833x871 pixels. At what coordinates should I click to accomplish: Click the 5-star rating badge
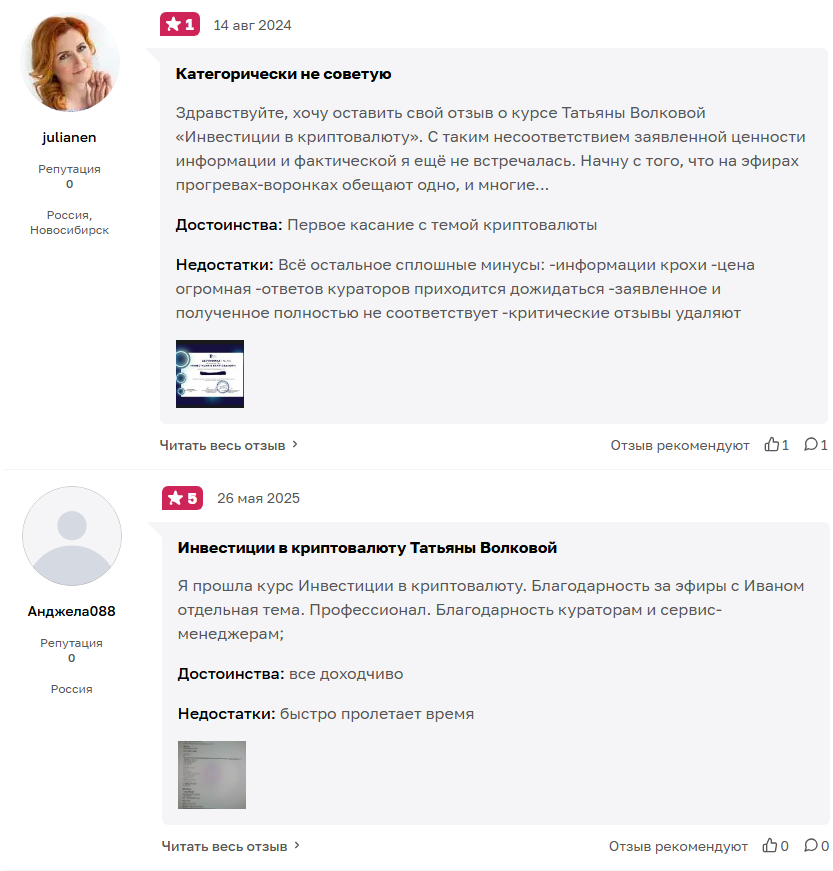(182, 498)
